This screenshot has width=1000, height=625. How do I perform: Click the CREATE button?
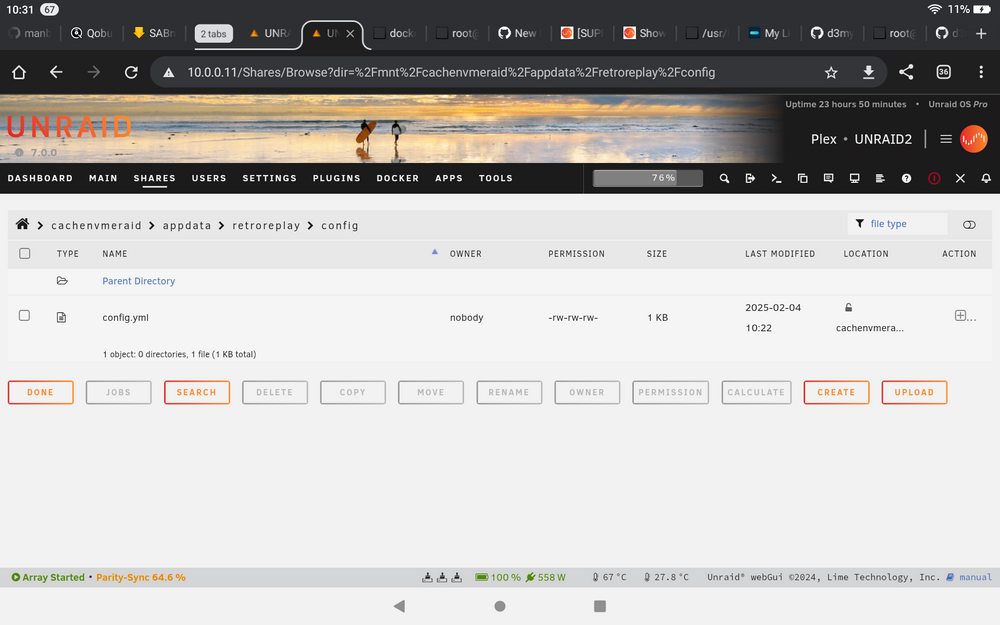836,392
